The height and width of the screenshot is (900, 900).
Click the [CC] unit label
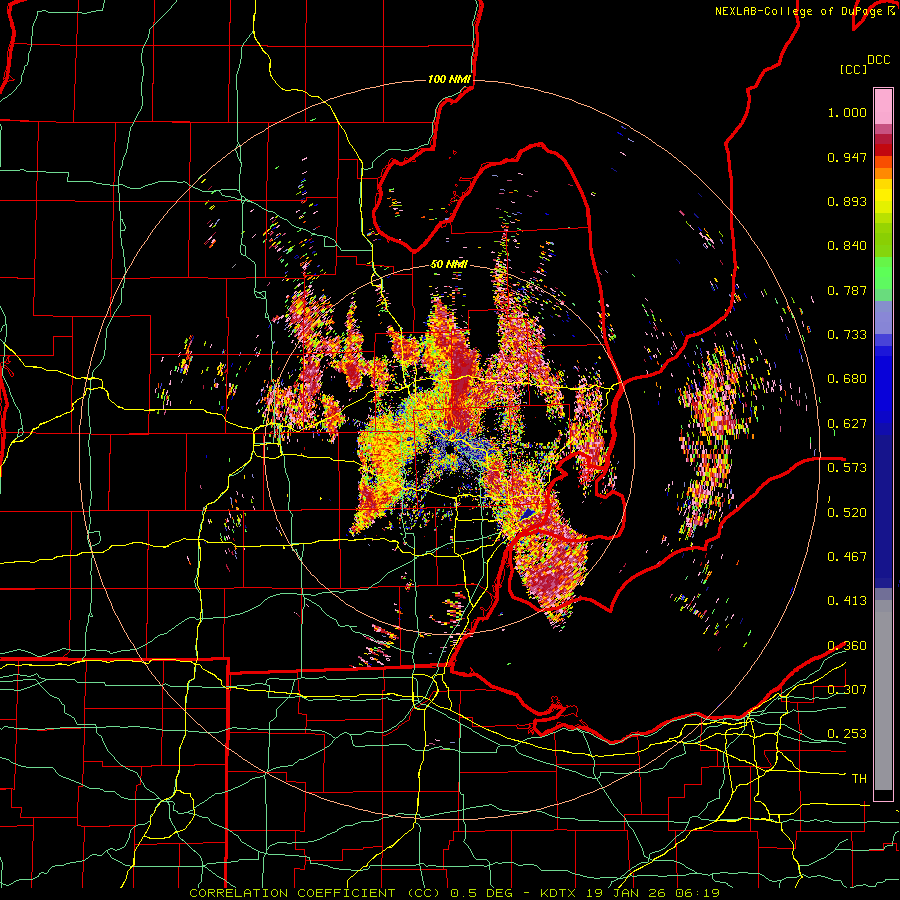pyautogui.click(x=853, y=69)
